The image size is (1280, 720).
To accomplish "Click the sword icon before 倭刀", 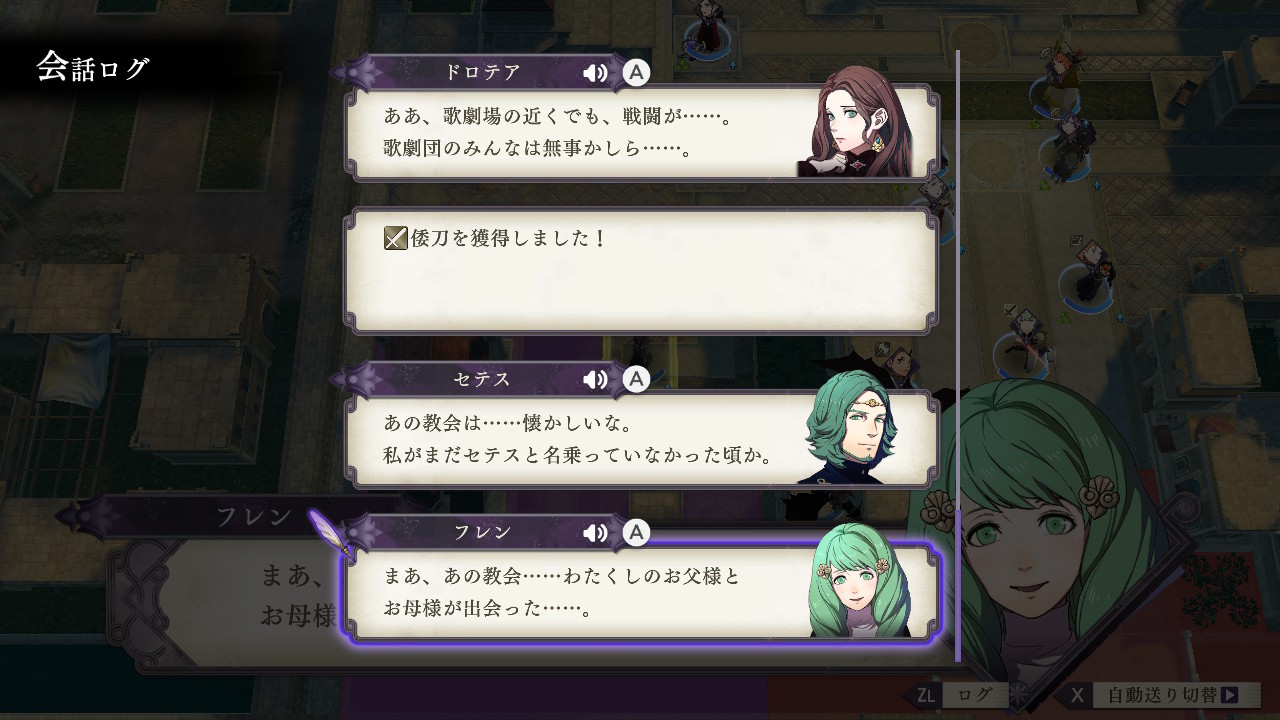I will point(395,239).
